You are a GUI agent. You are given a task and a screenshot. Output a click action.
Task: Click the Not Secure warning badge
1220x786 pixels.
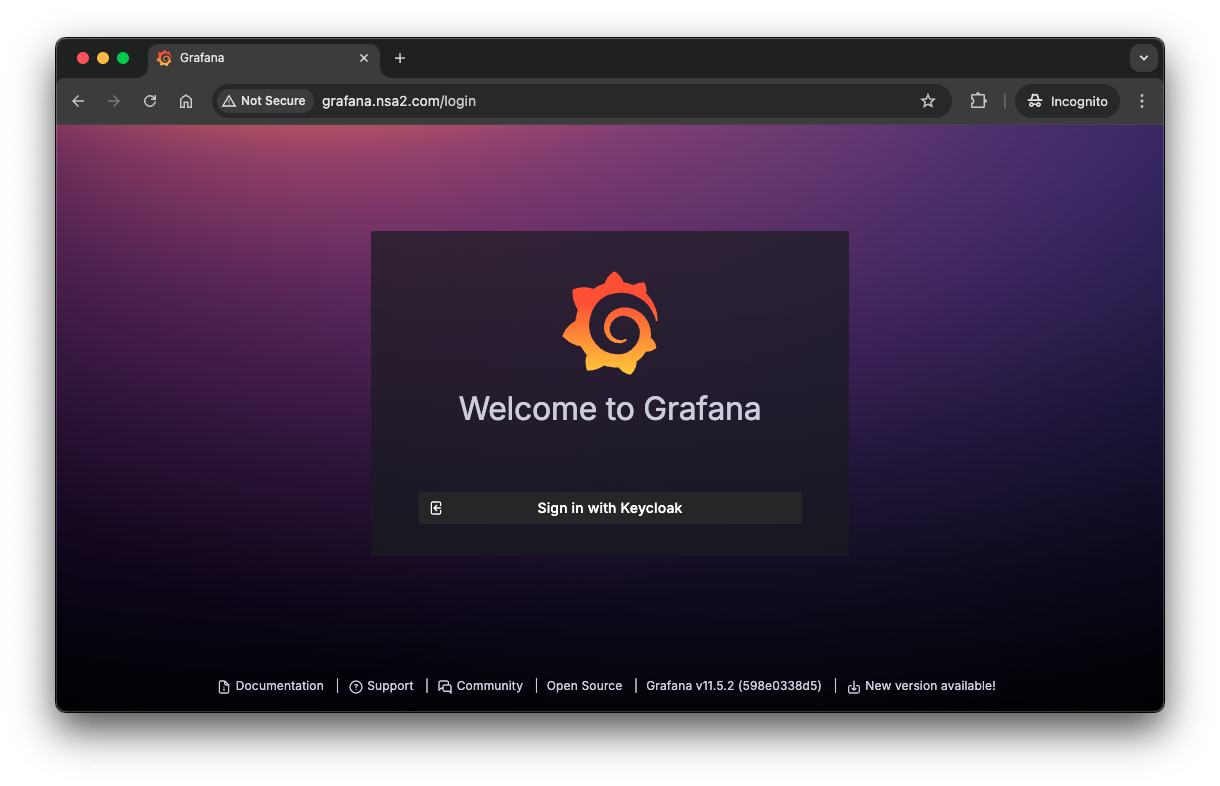(x=264, y=101)
